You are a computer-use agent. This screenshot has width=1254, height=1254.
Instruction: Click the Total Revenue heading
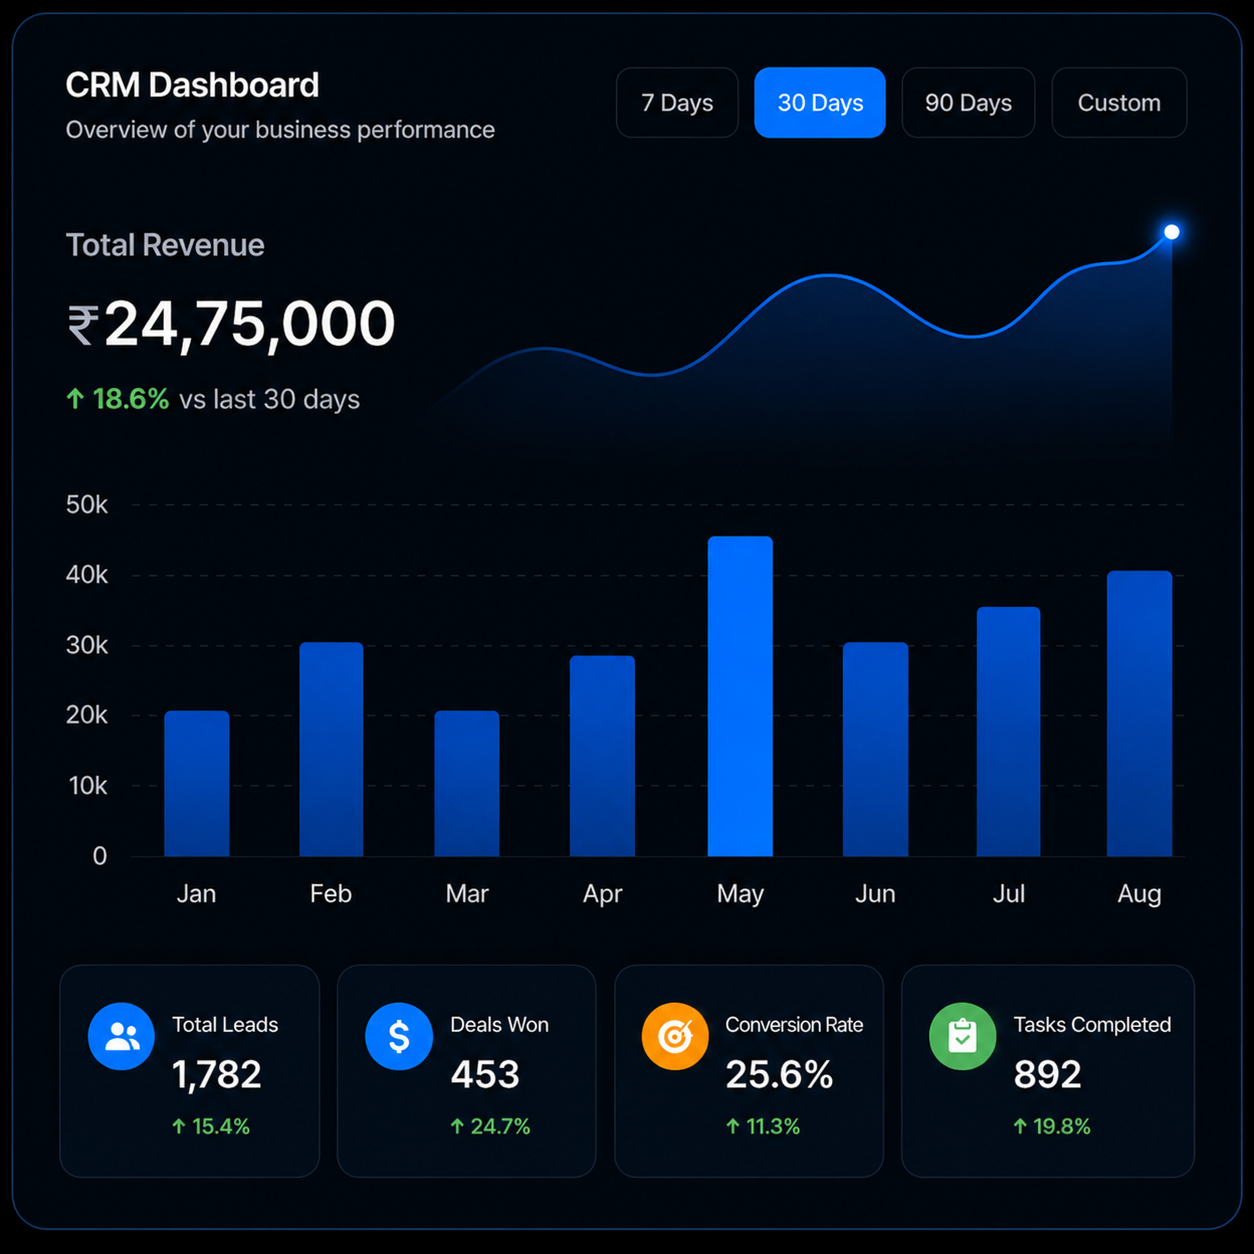click(165, 245)
